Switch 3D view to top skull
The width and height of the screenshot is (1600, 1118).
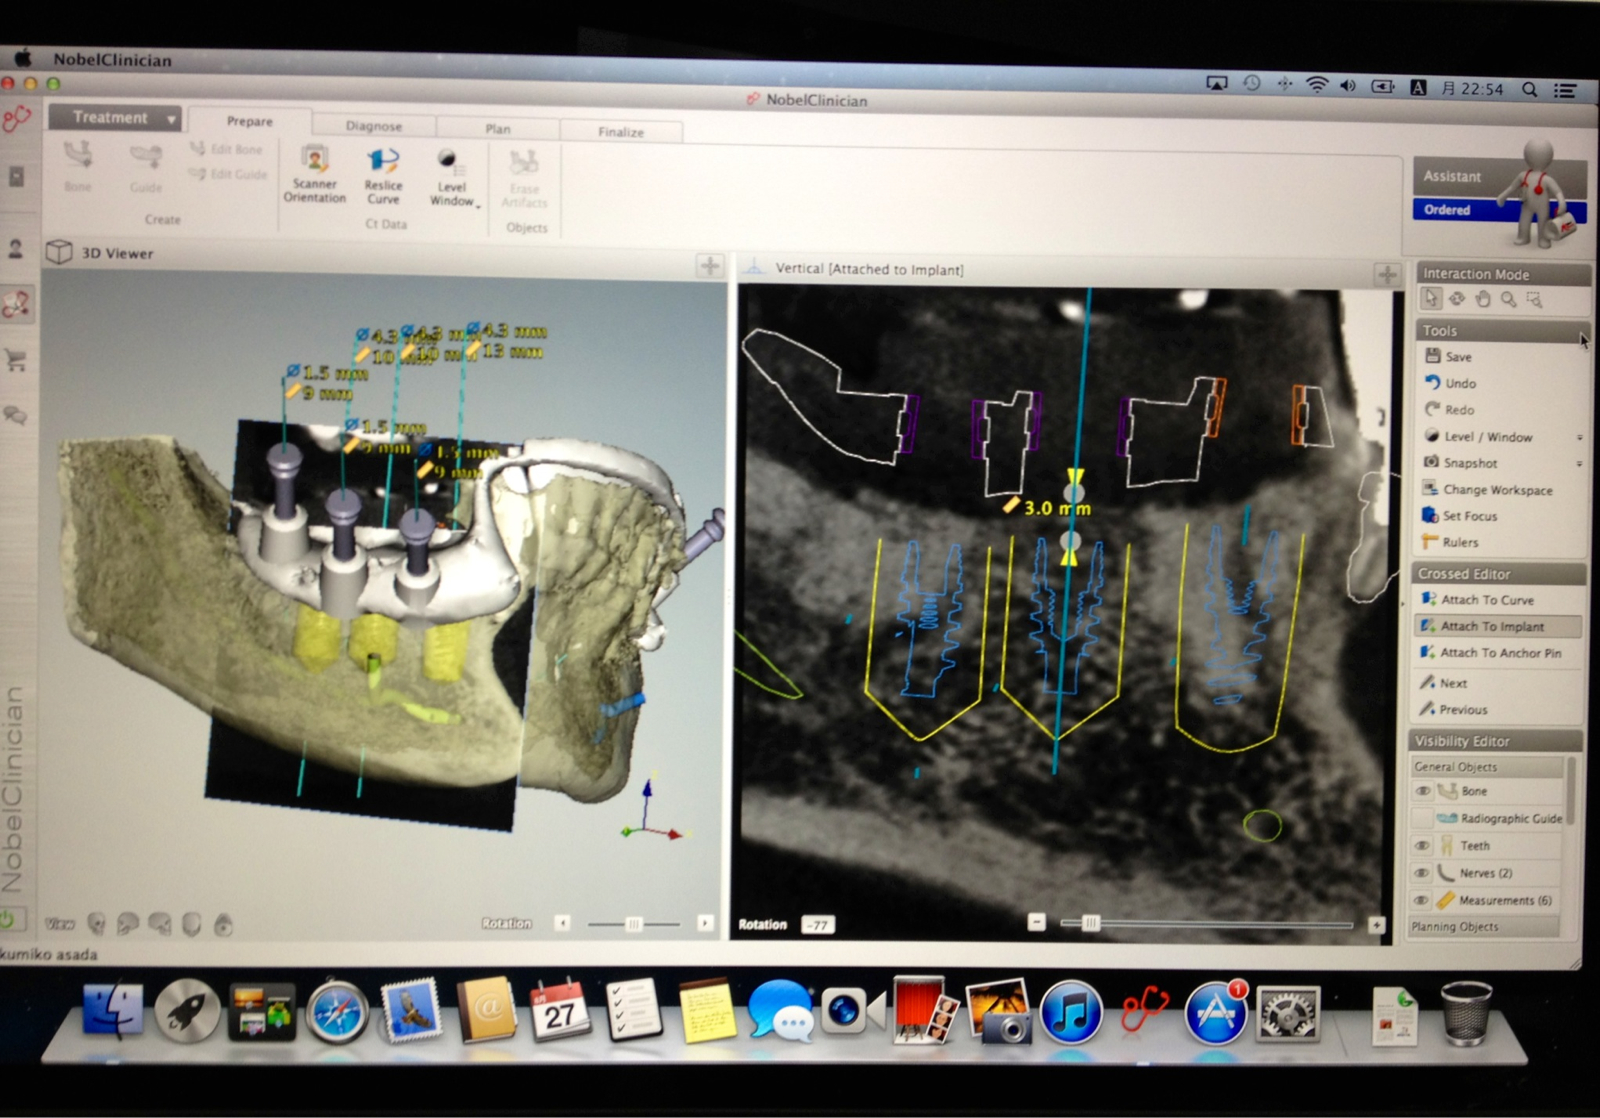pyautogui.click(x=224, y=924)
